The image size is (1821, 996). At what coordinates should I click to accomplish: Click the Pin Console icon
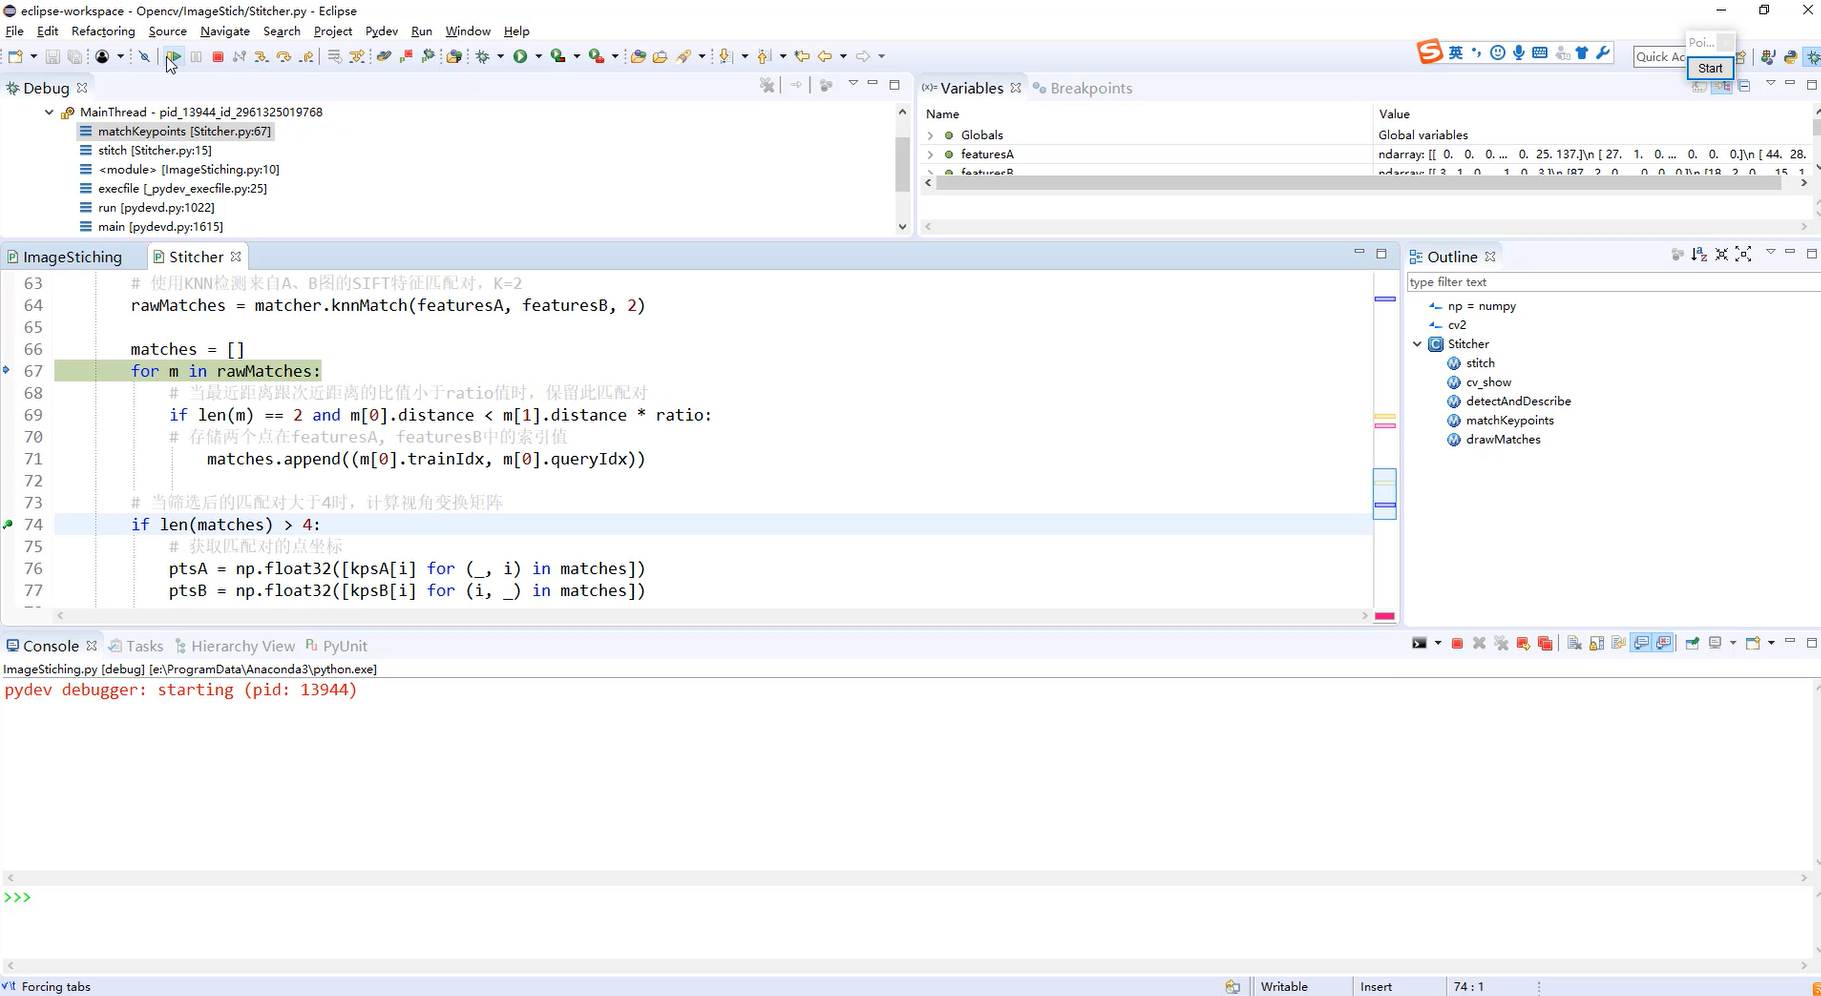pyautogui.click(x=1692, y=643)
